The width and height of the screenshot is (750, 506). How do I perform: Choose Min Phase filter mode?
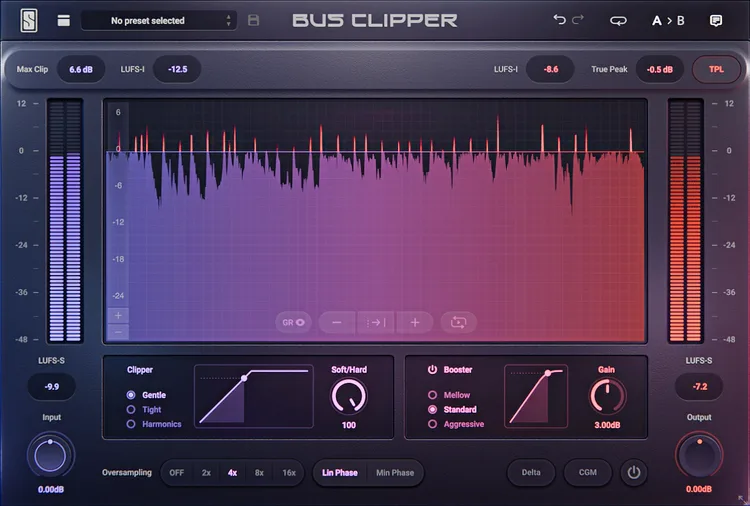pyautogui.click(x=395, y=473)
